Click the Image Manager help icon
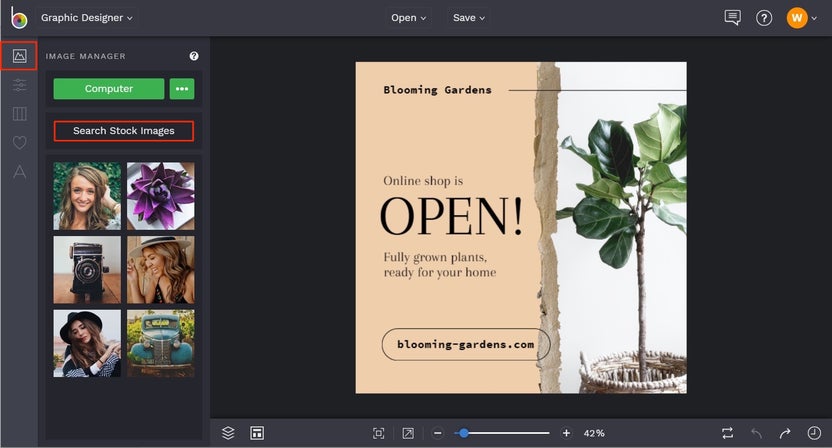Screen dimensions: 832x448 pos(194,56)
